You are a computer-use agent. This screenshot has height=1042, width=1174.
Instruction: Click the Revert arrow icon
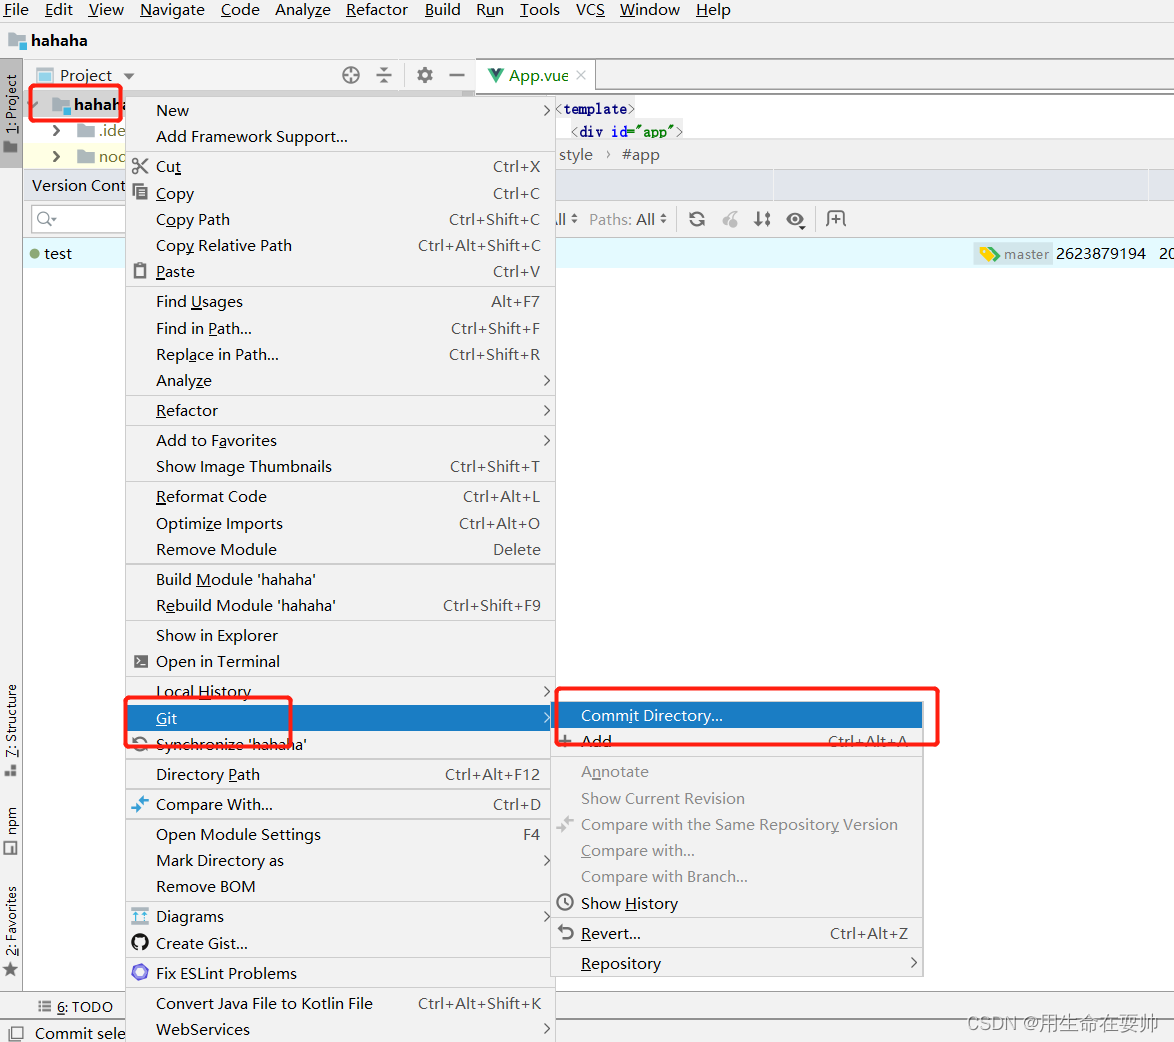565,932
